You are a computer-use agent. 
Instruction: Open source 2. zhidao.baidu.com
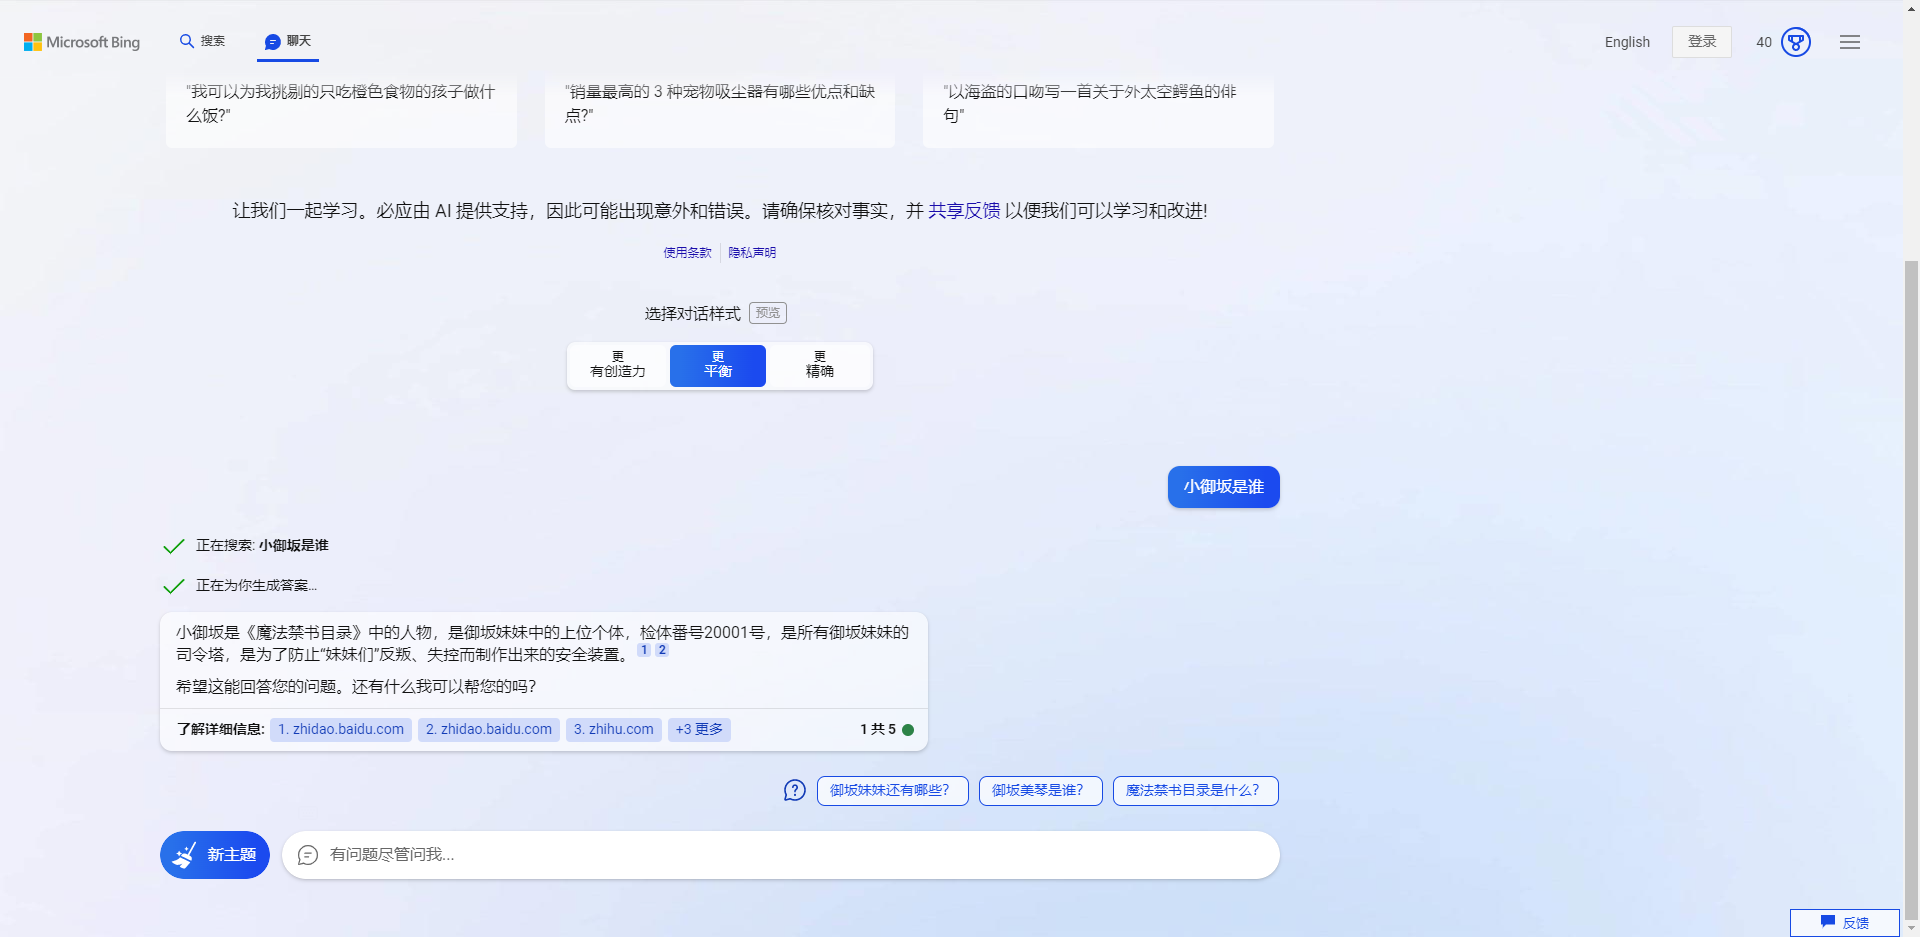click(489, 730)
